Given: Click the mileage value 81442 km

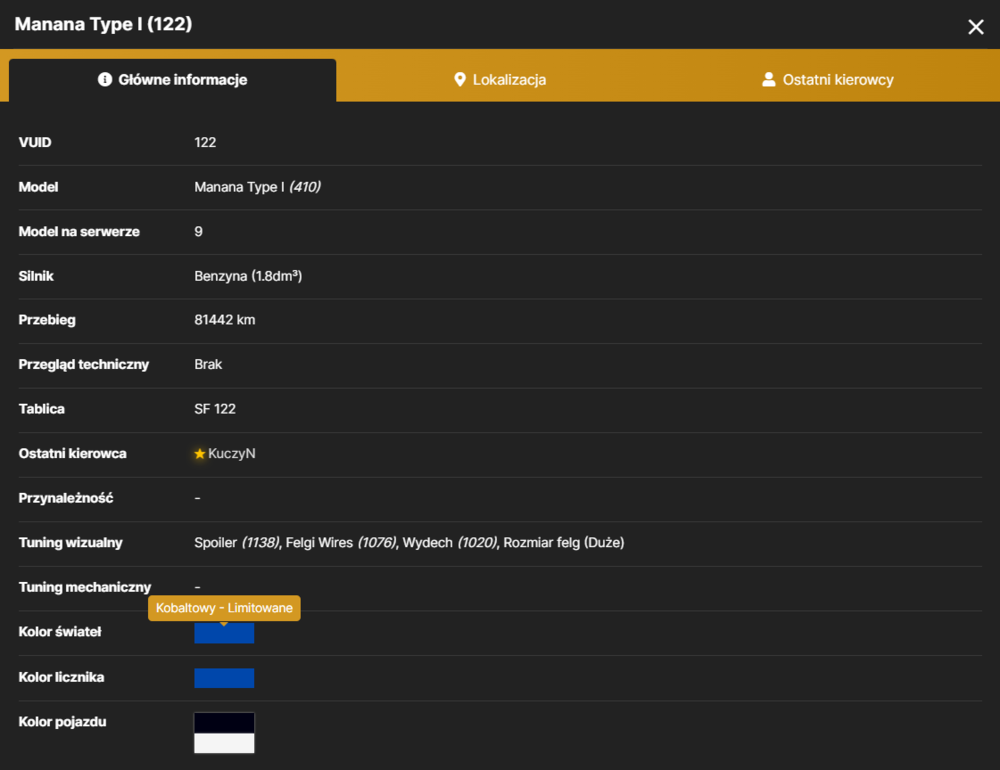Looking at the screenshot, I should (224, 320).
